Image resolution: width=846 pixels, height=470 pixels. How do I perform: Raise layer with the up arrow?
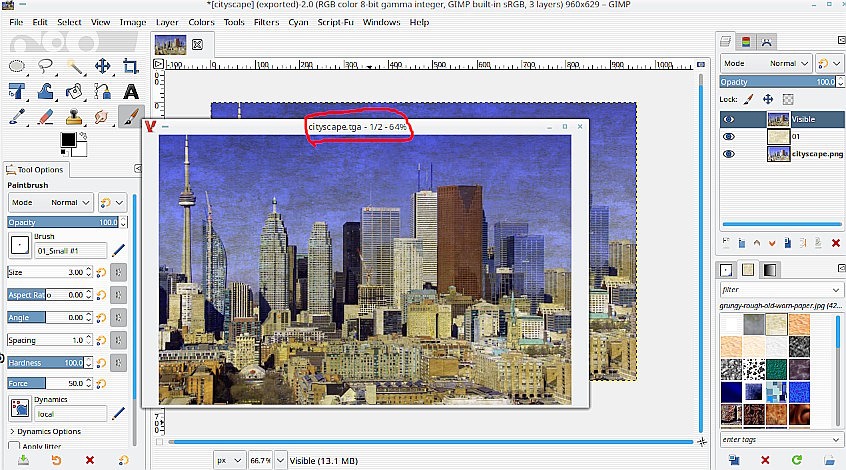[757, 243]
